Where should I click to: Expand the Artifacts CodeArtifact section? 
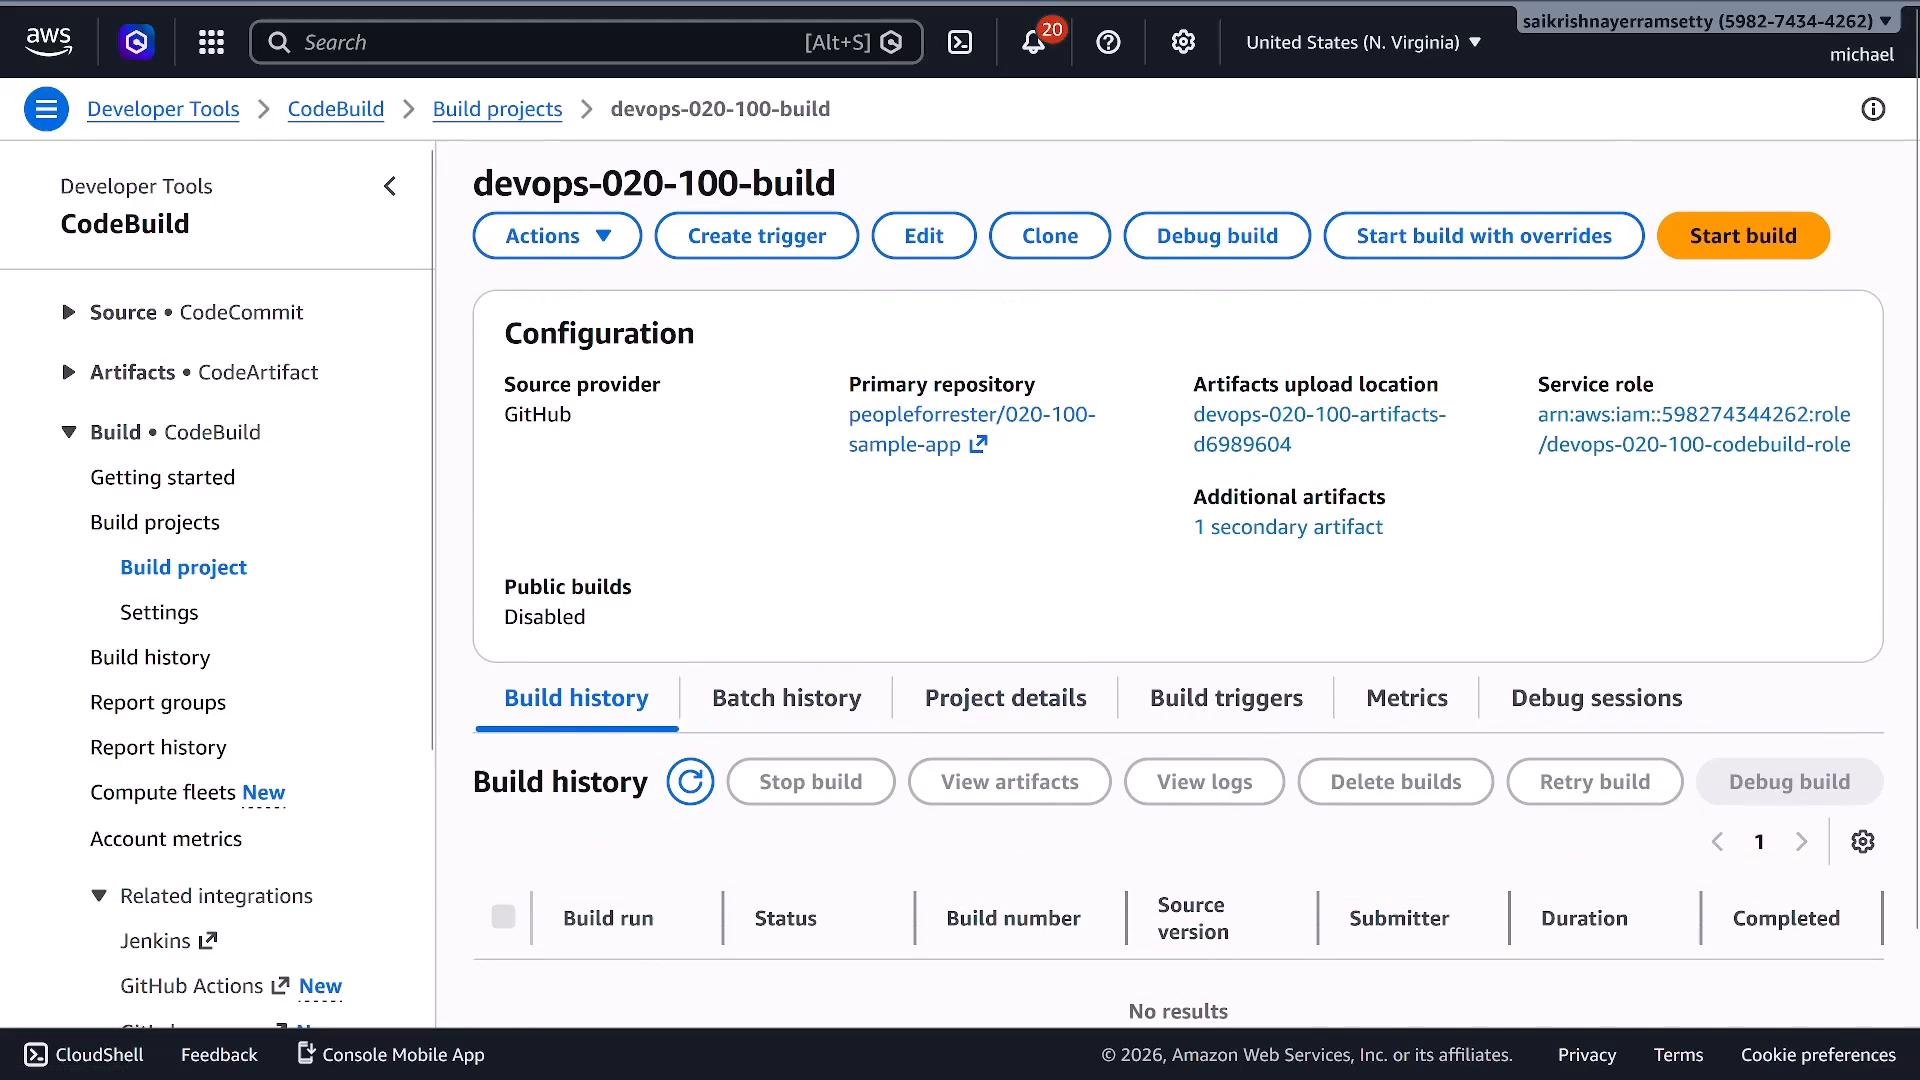click(x=68, y=372)
